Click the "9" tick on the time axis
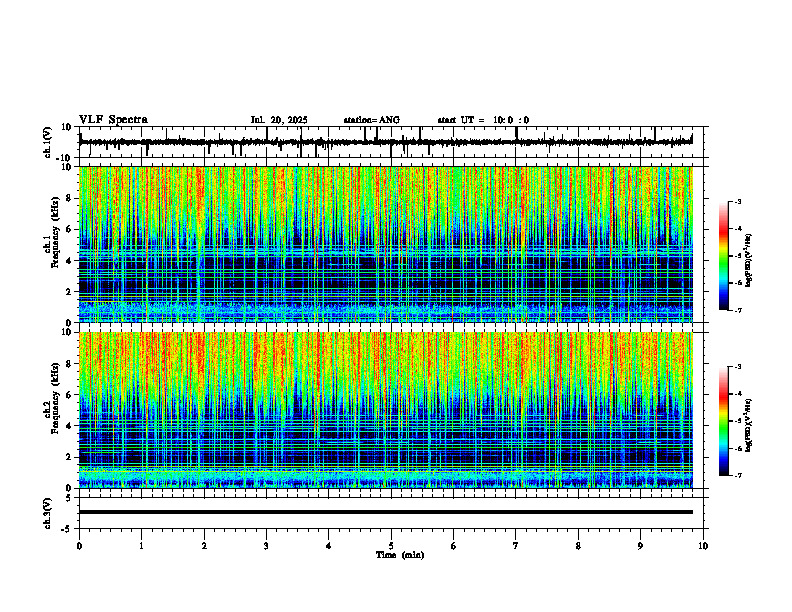792x612 pixels. click(640, 546)
